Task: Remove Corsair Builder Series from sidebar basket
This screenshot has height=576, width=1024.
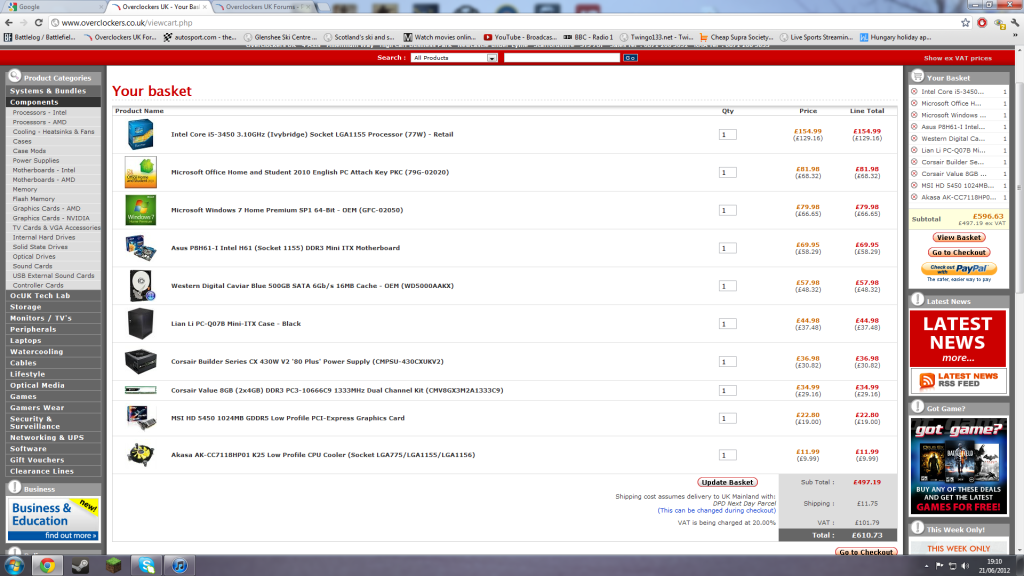Action: click(914, 163)
